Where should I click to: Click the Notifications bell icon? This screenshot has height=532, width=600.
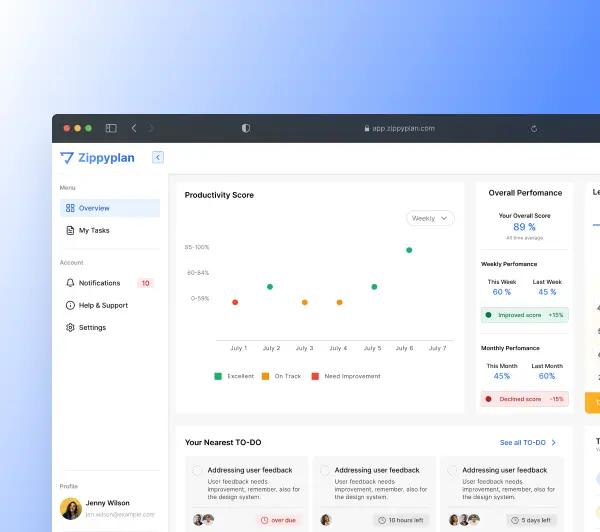pos(70,283)
